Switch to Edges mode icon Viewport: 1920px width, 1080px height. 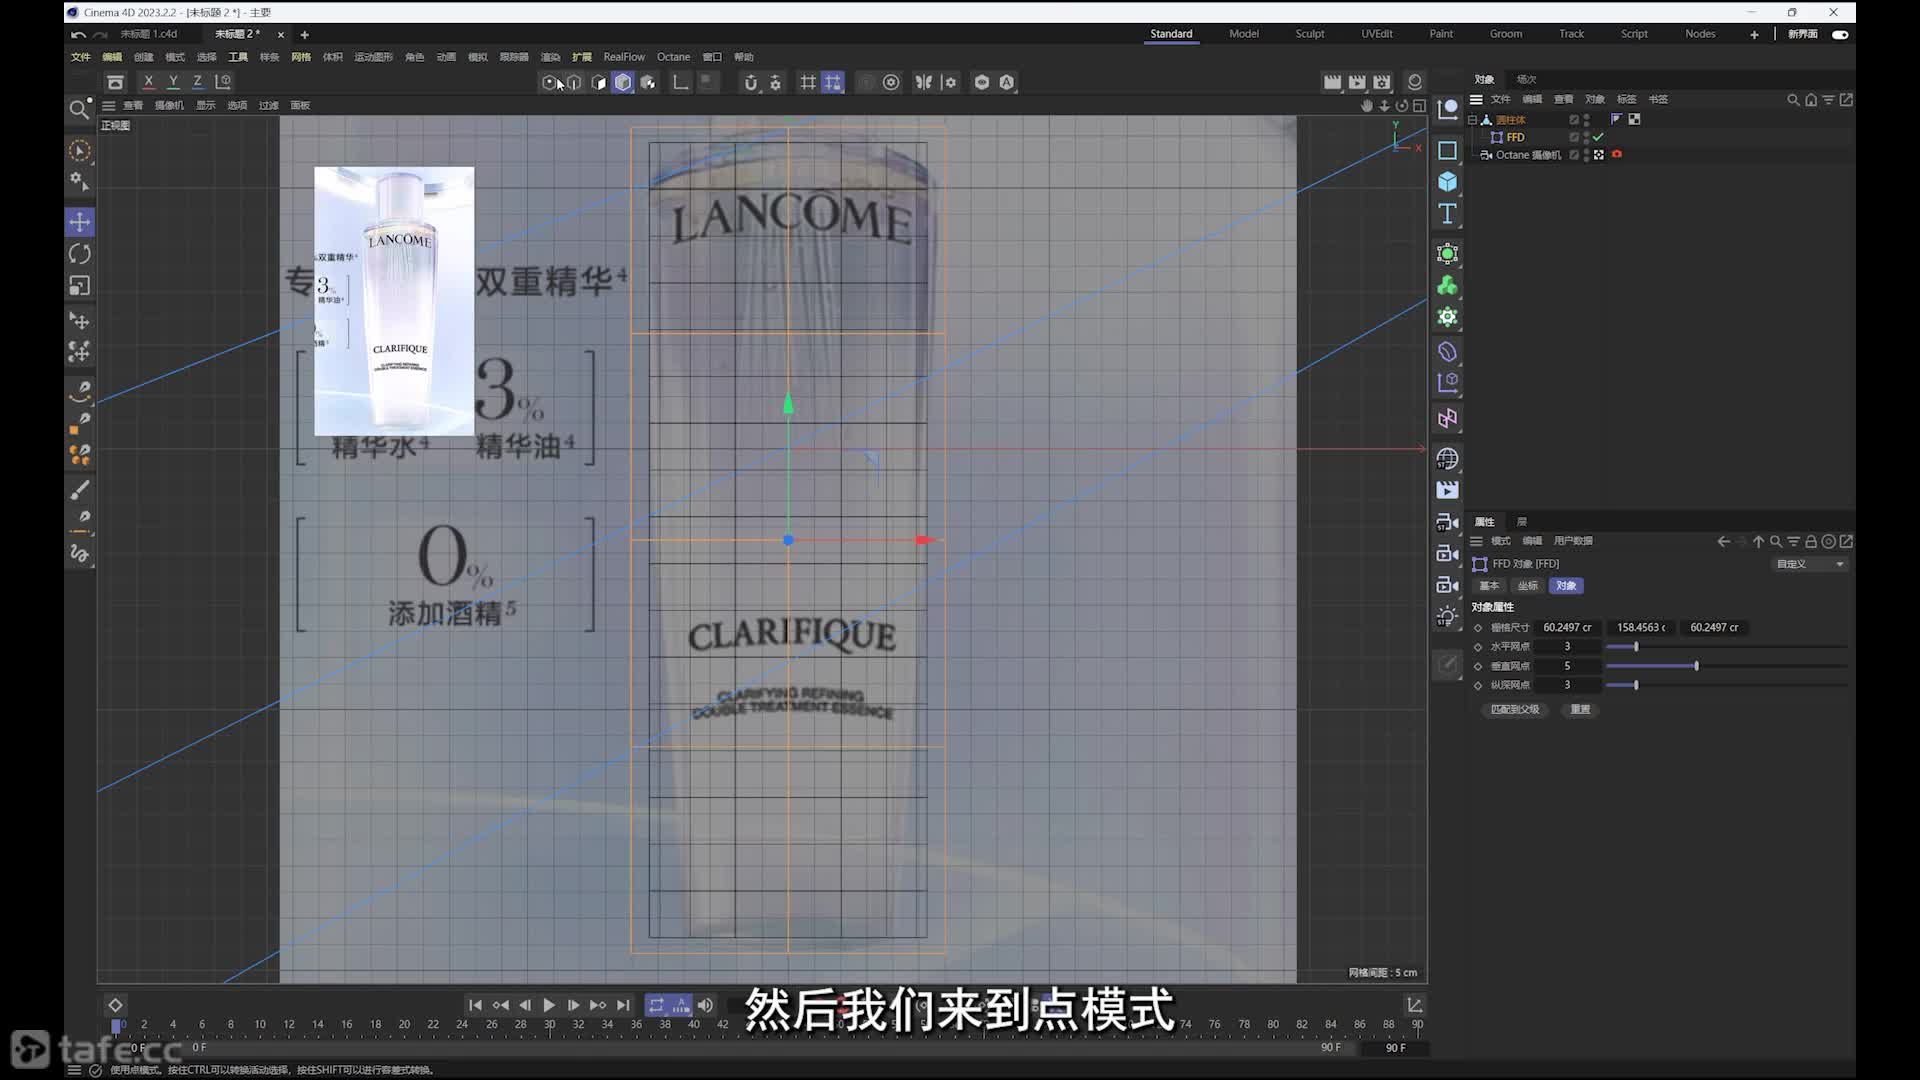click(x=574, y=83)
